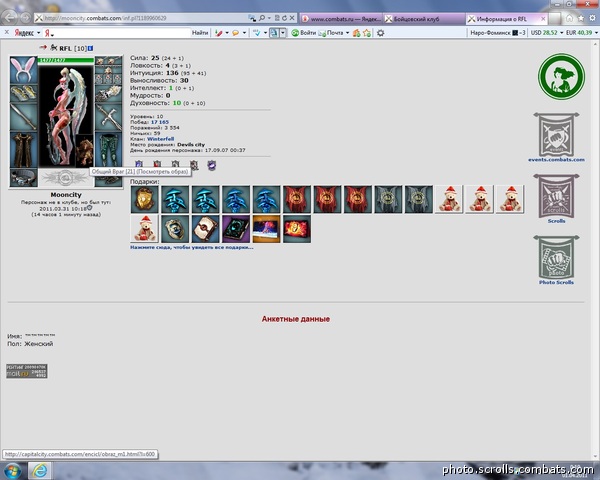Click the Войти login button
600x480 pixels.
point(303,33)
